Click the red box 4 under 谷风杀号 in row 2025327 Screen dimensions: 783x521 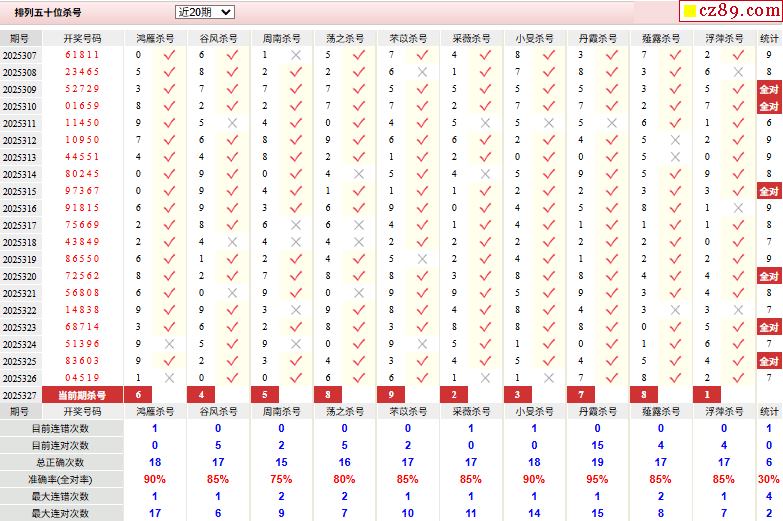point(201,395)
